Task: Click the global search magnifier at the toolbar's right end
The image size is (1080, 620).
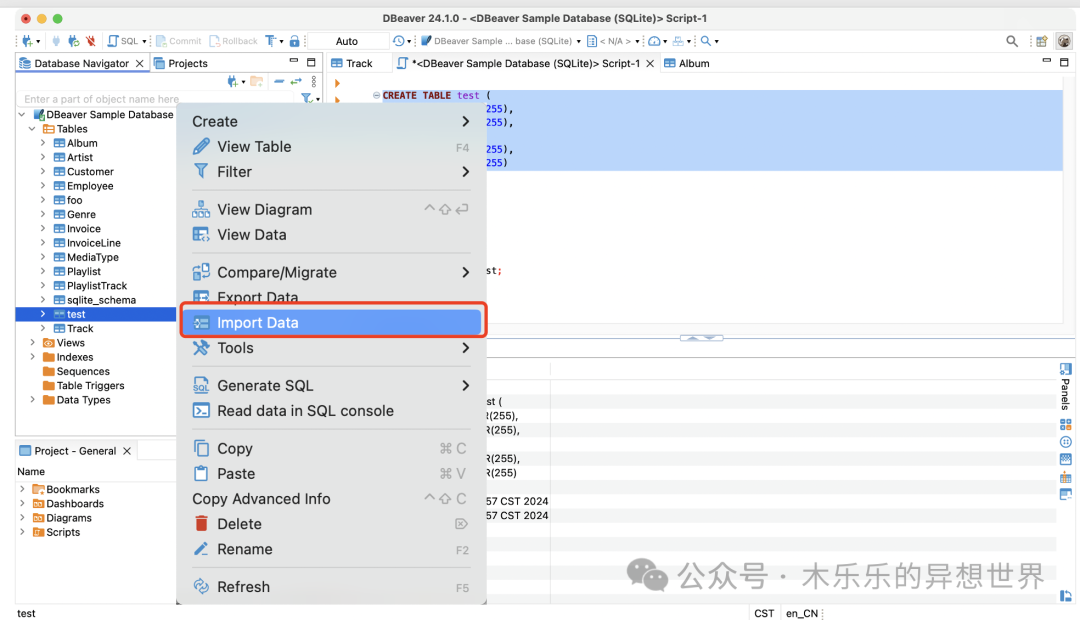Action: point(1012,41)
